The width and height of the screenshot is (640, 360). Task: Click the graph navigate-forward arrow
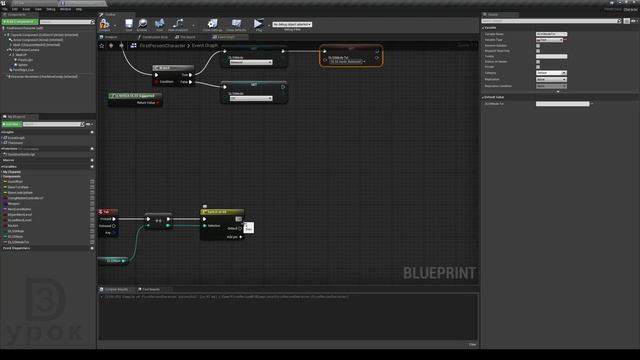121,46
